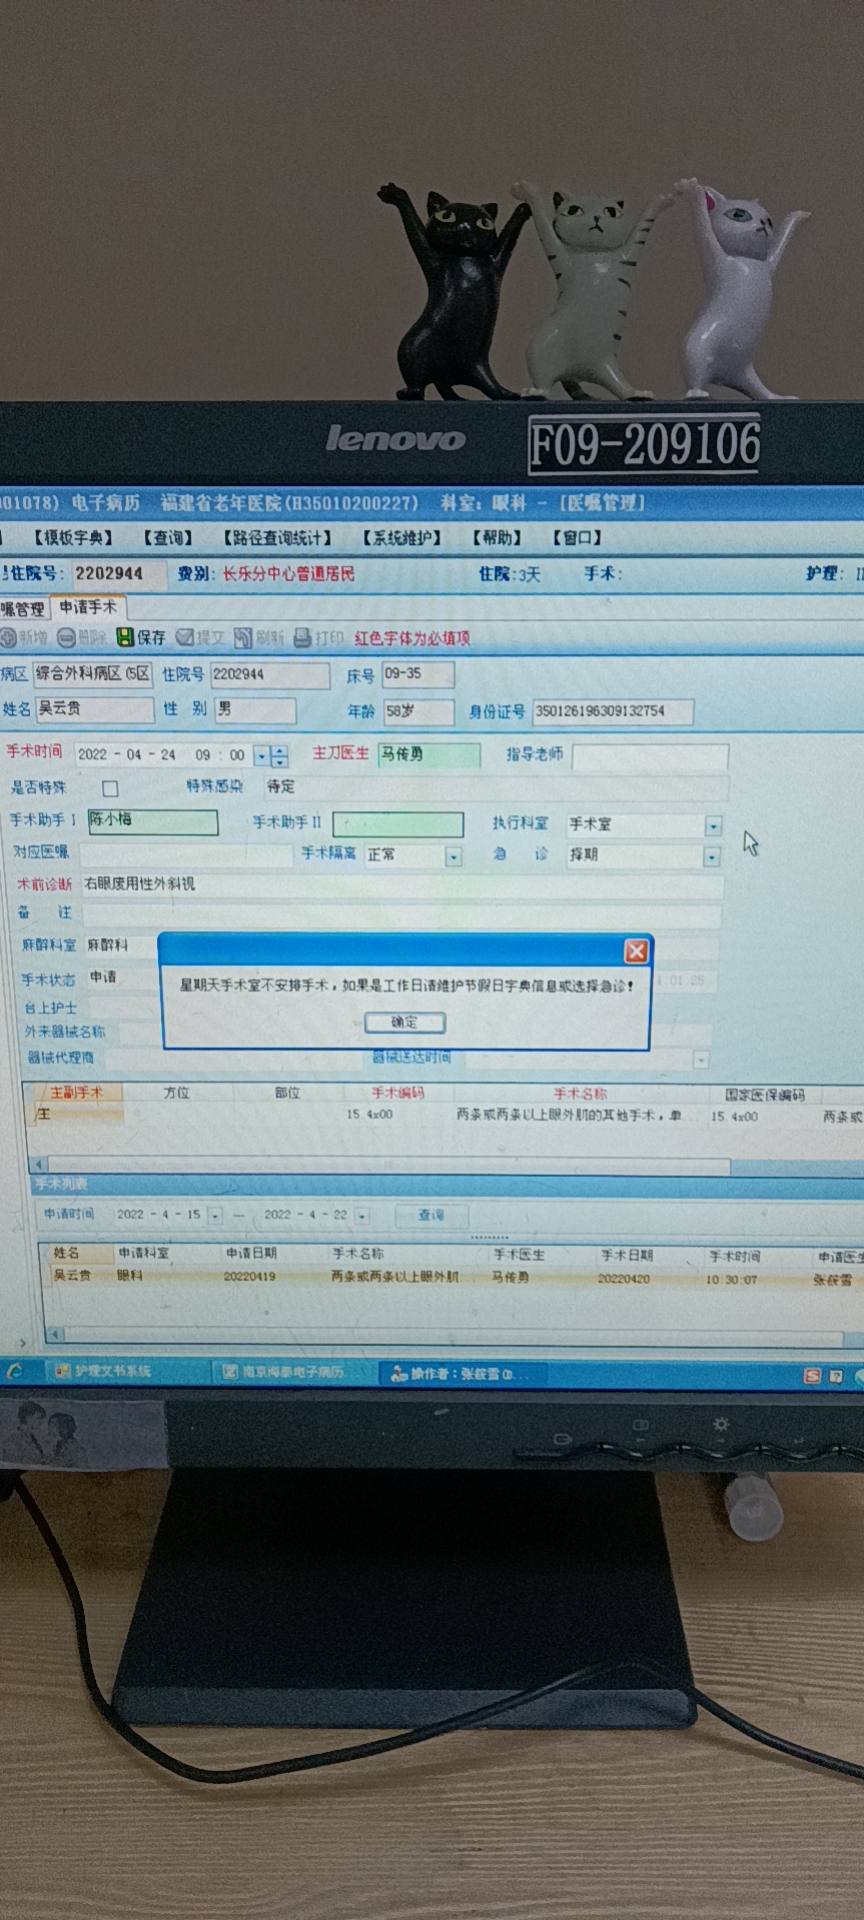Click the 手术医生 cell 马传勇 in list
The width and height of the screenshot is (864, 1920).
point(511,1278)
